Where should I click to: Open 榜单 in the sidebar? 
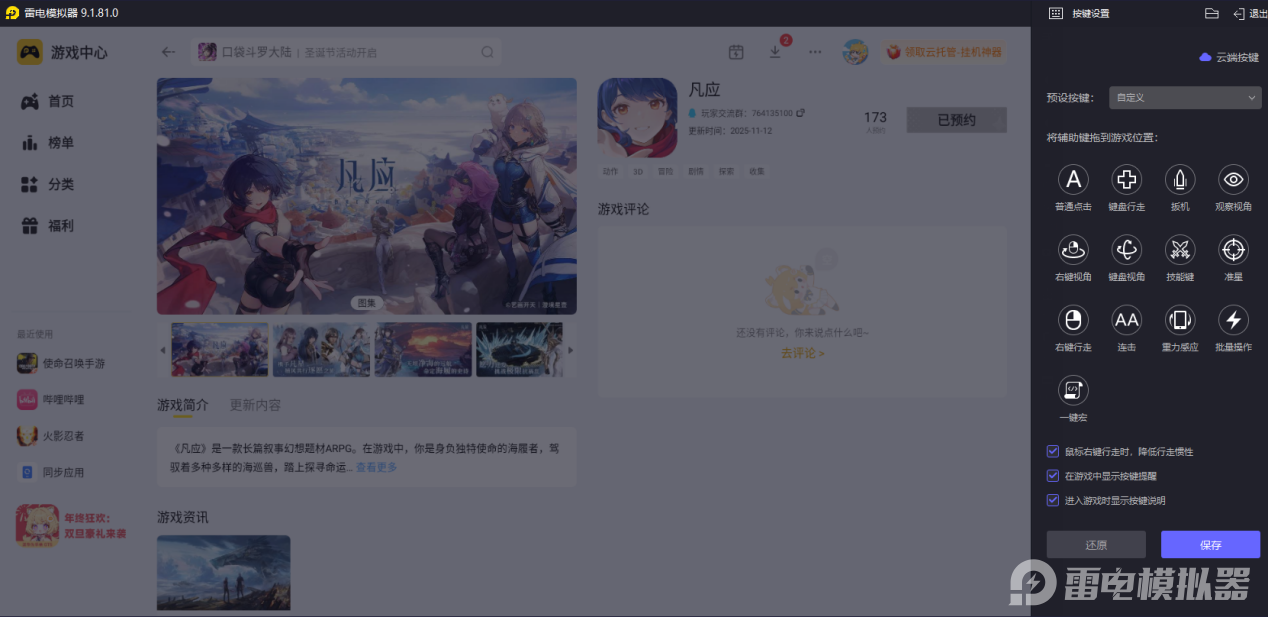coord(47,143)
